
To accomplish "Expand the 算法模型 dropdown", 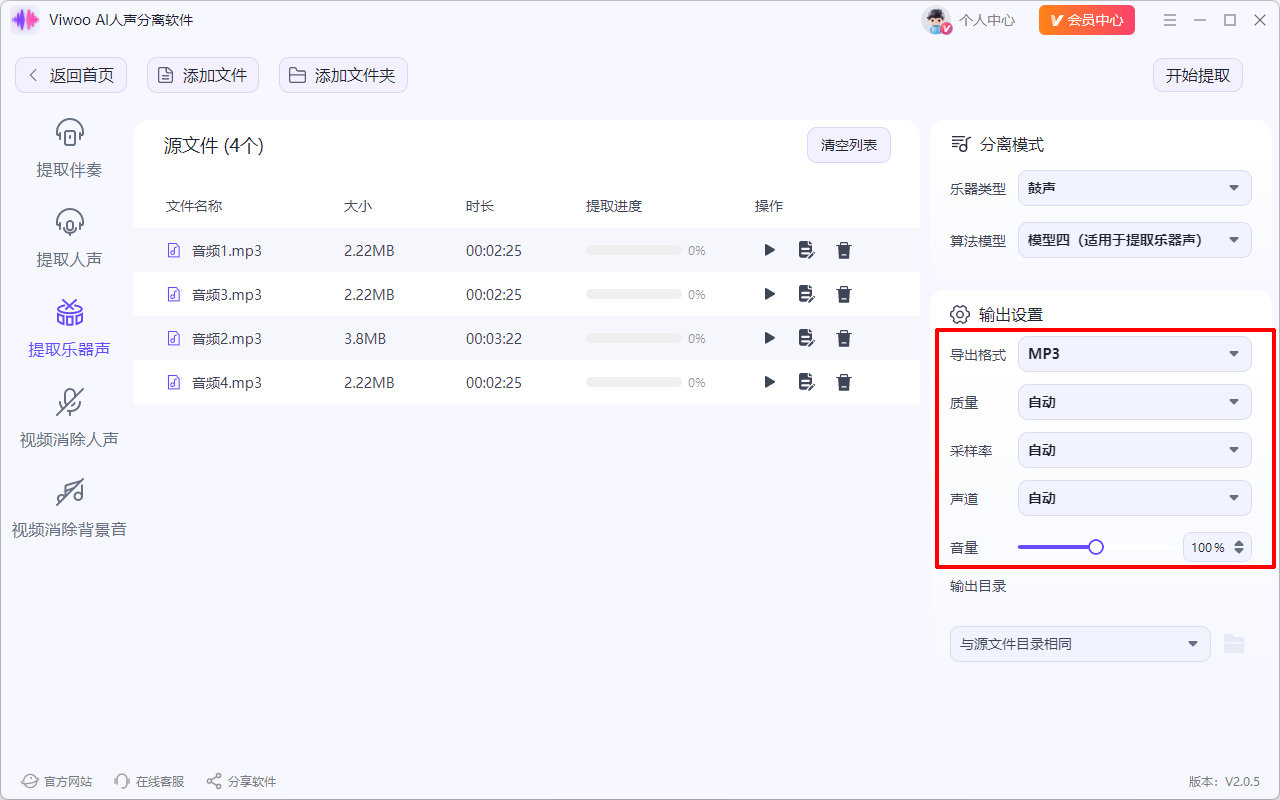I will [x=1134, y=240].
